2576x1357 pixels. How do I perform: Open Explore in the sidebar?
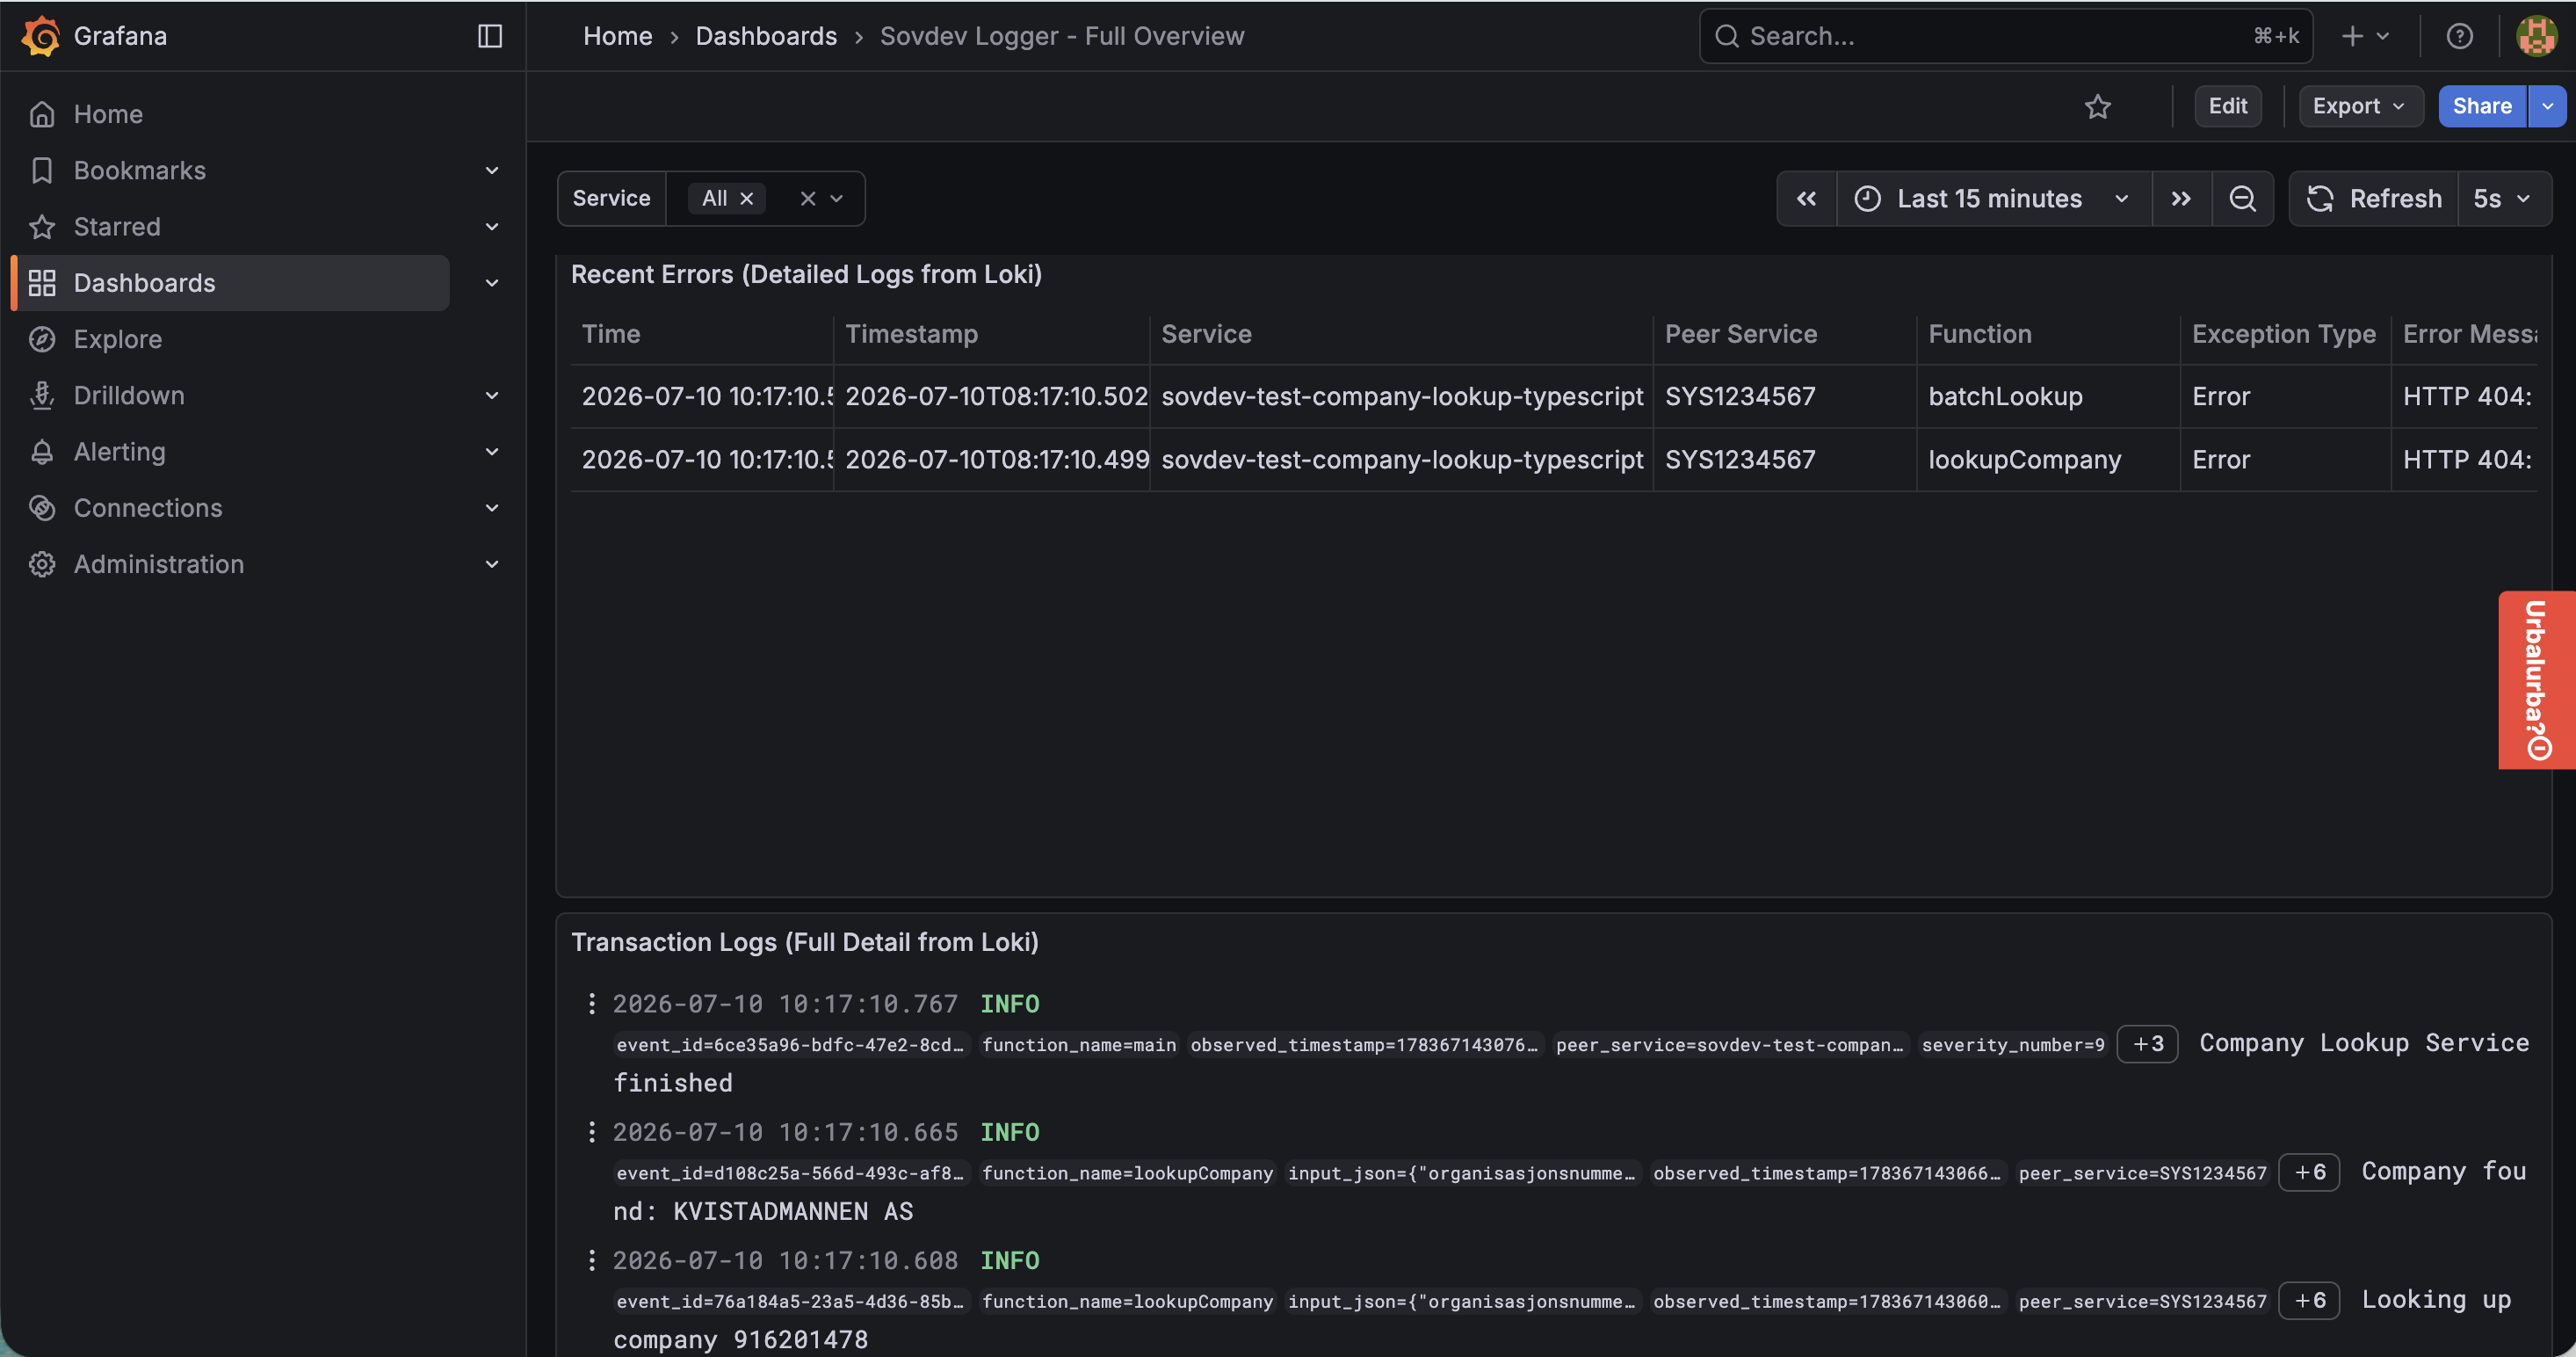[x=117, y=339]
